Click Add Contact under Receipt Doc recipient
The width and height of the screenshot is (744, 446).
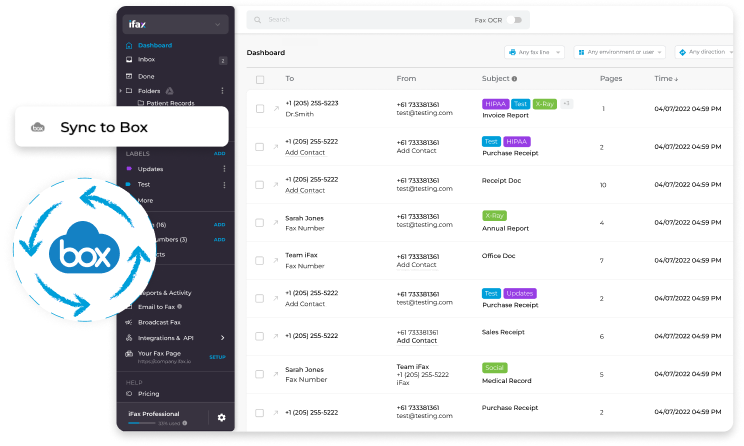pos(305,190)
